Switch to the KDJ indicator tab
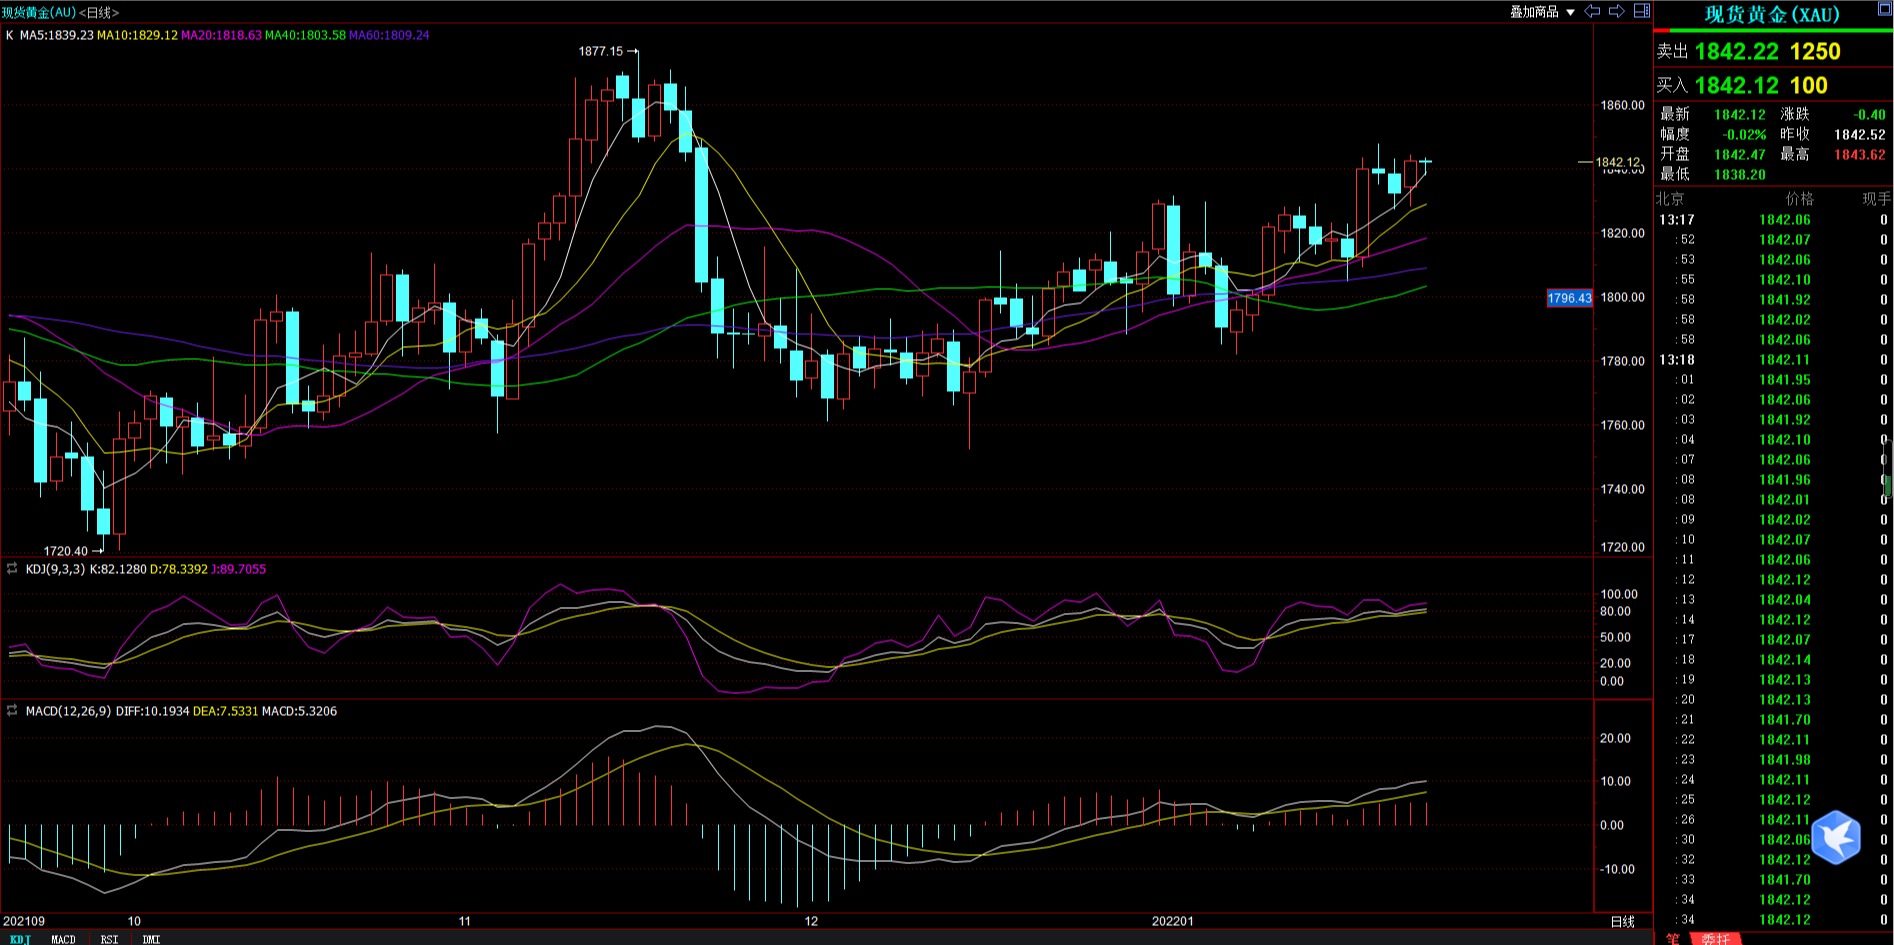 [x=20, y=939]
